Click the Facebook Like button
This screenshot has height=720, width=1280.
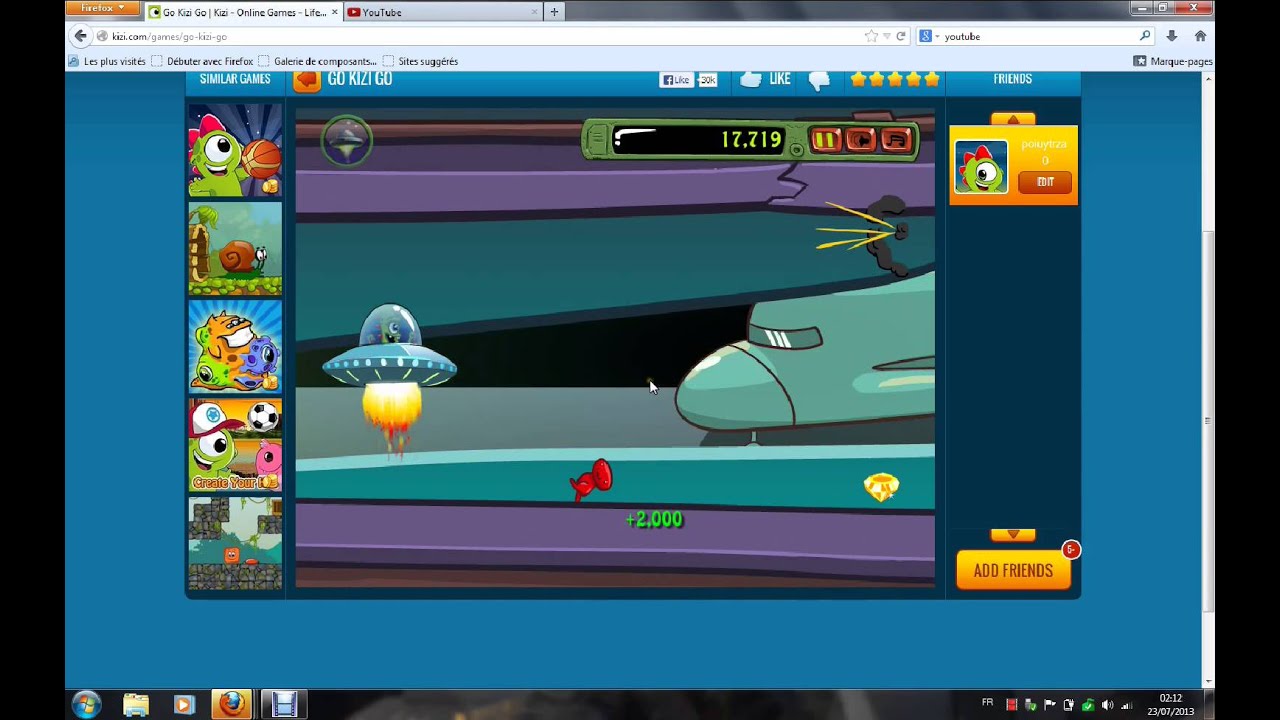676,80
